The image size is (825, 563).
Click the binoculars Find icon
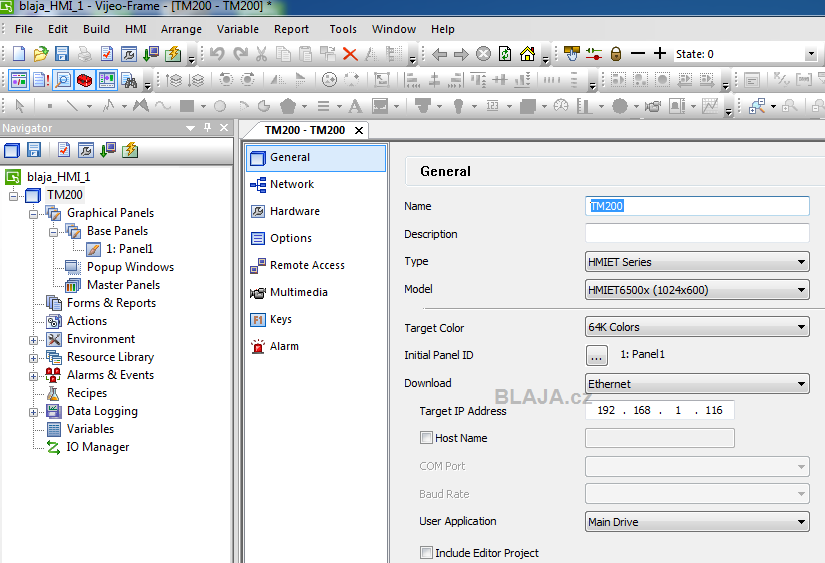pos(129,80)
